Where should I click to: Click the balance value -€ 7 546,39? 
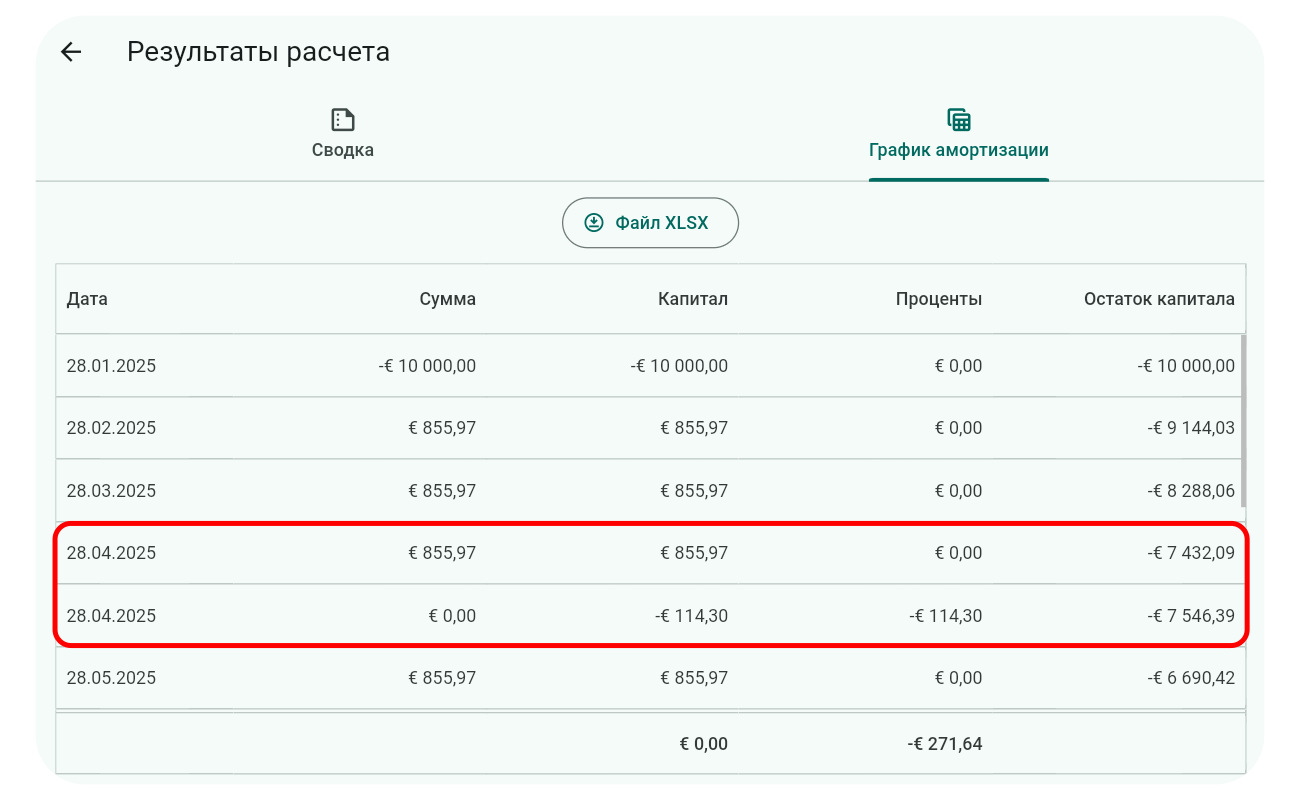pyautogui.click(x=1191, y=616)
